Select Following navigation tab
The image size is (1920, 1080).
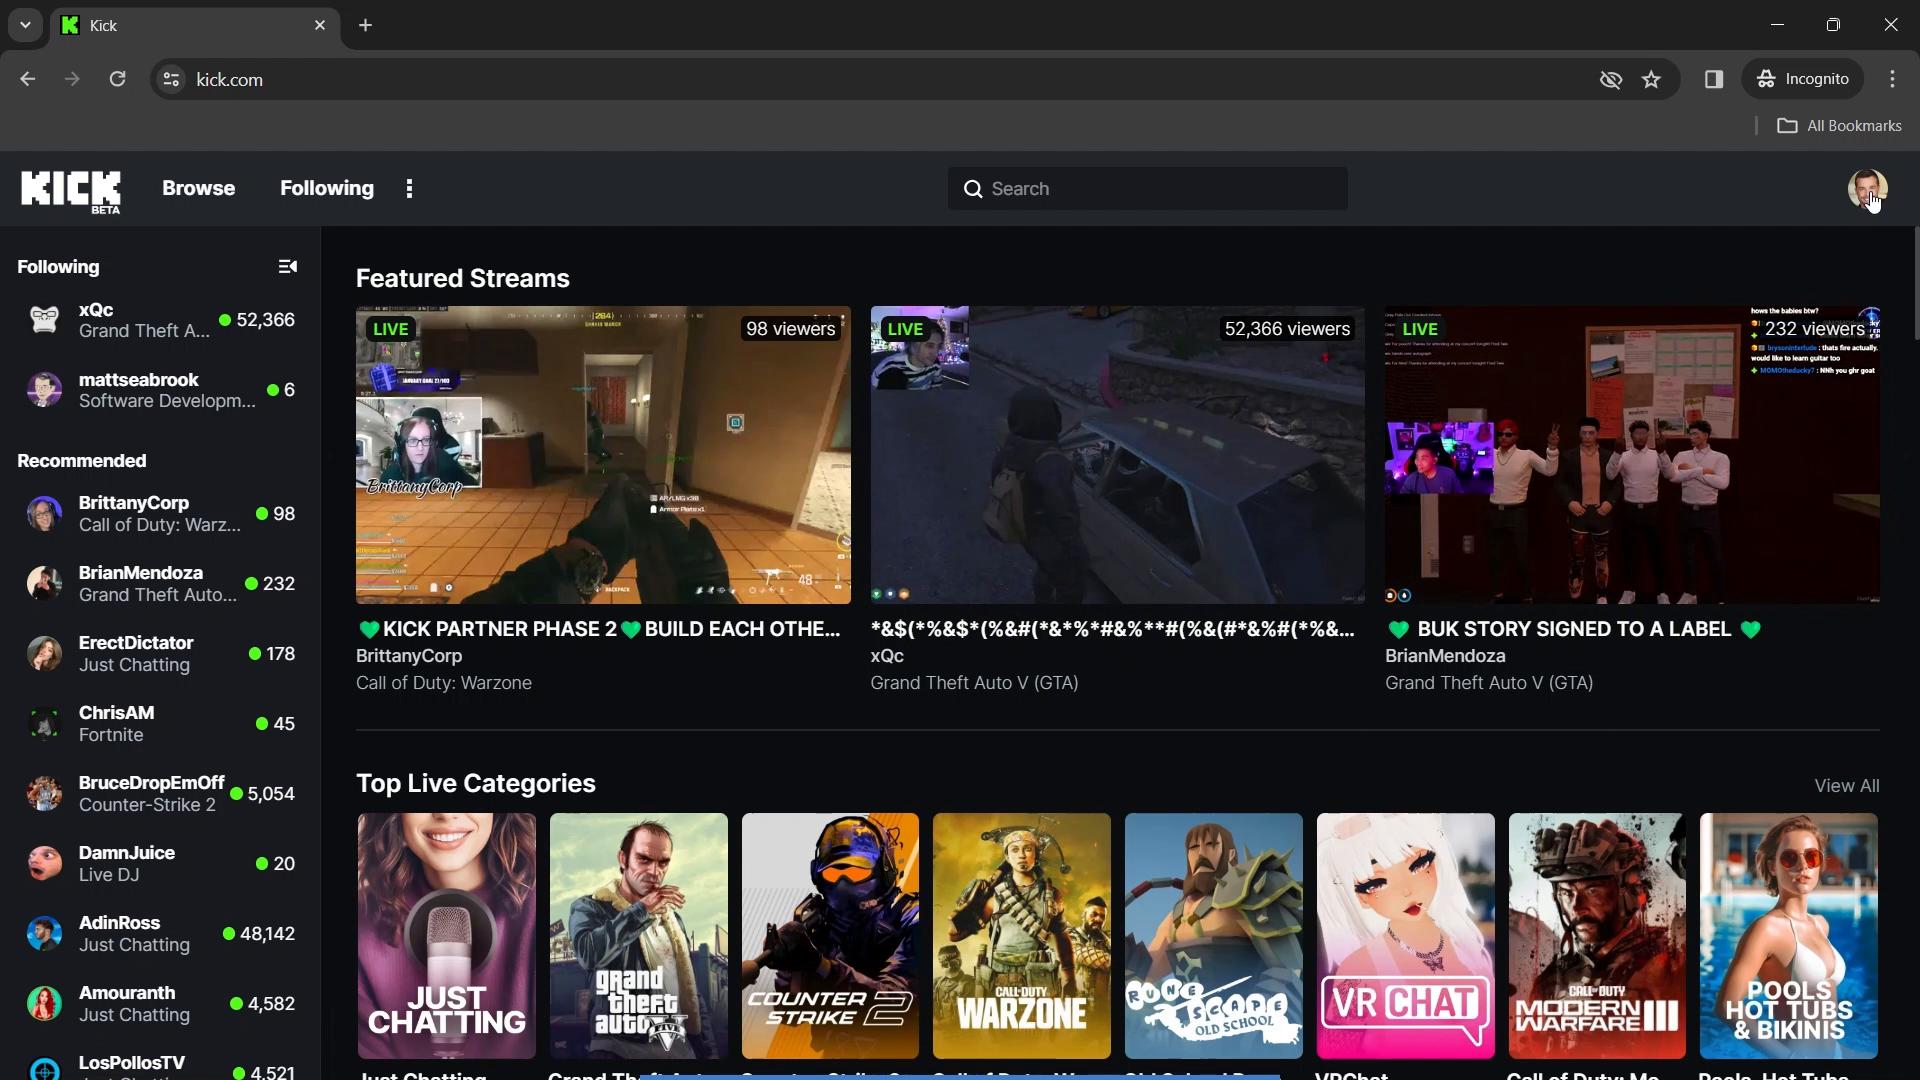[x=327, y=187]
